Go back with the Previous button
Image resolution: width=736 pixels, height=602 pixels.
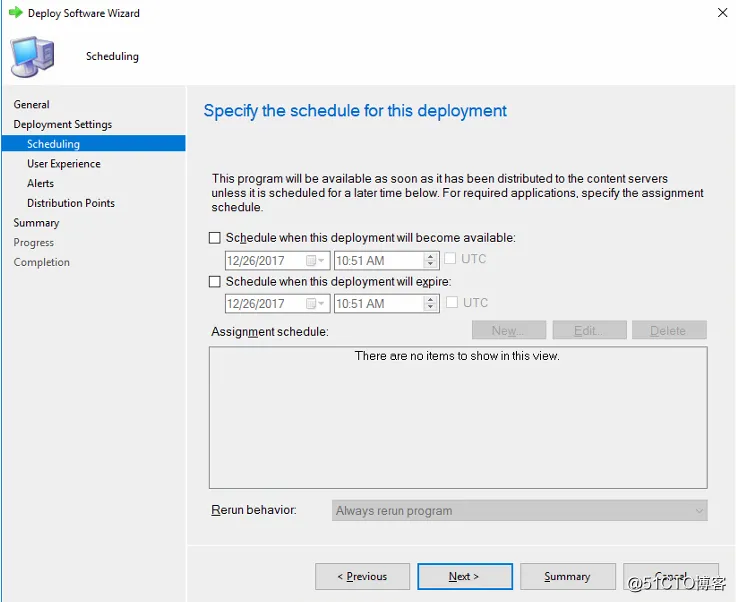pos(362,577)
